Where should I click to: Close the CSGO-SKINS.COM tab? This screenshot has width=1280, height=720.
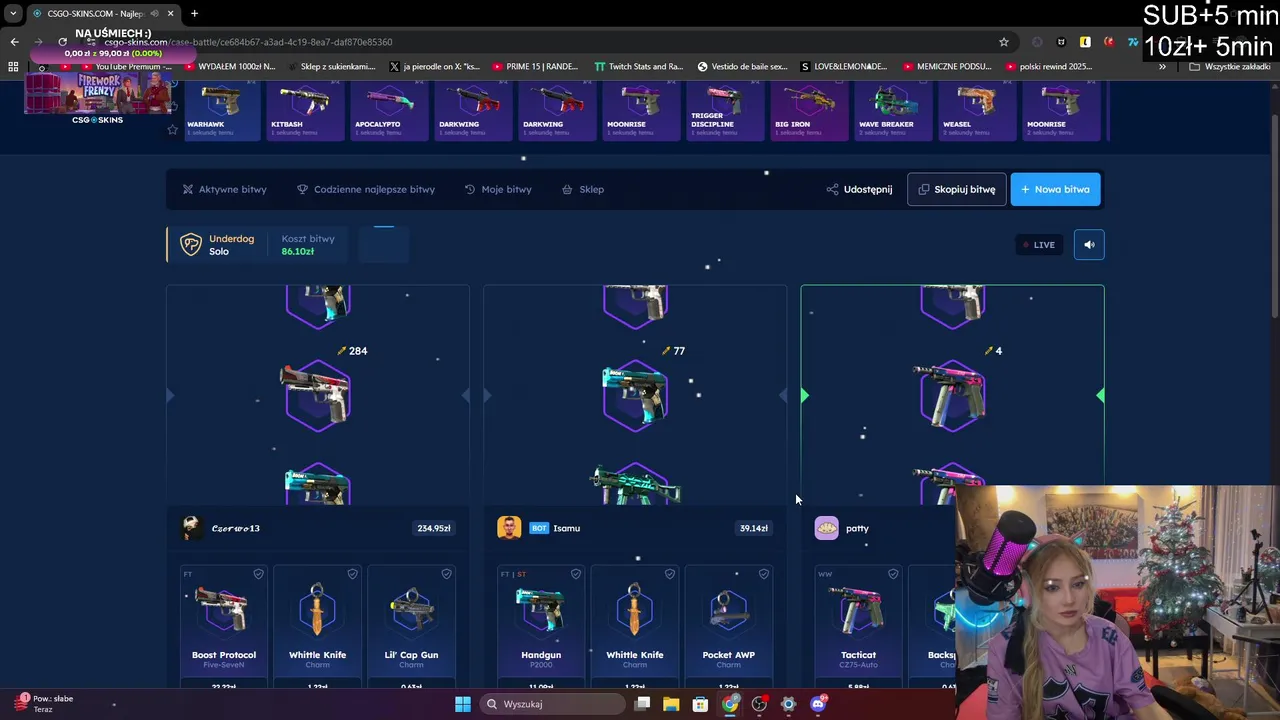pos(171,13)
